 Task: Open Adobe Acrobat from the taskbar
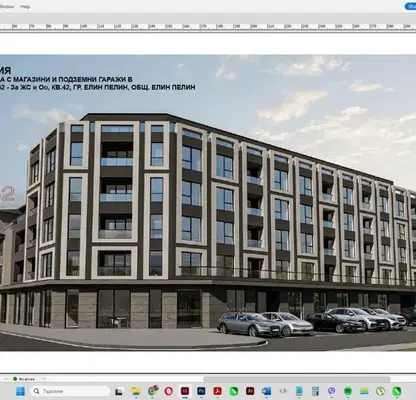[x=217, y=391]
